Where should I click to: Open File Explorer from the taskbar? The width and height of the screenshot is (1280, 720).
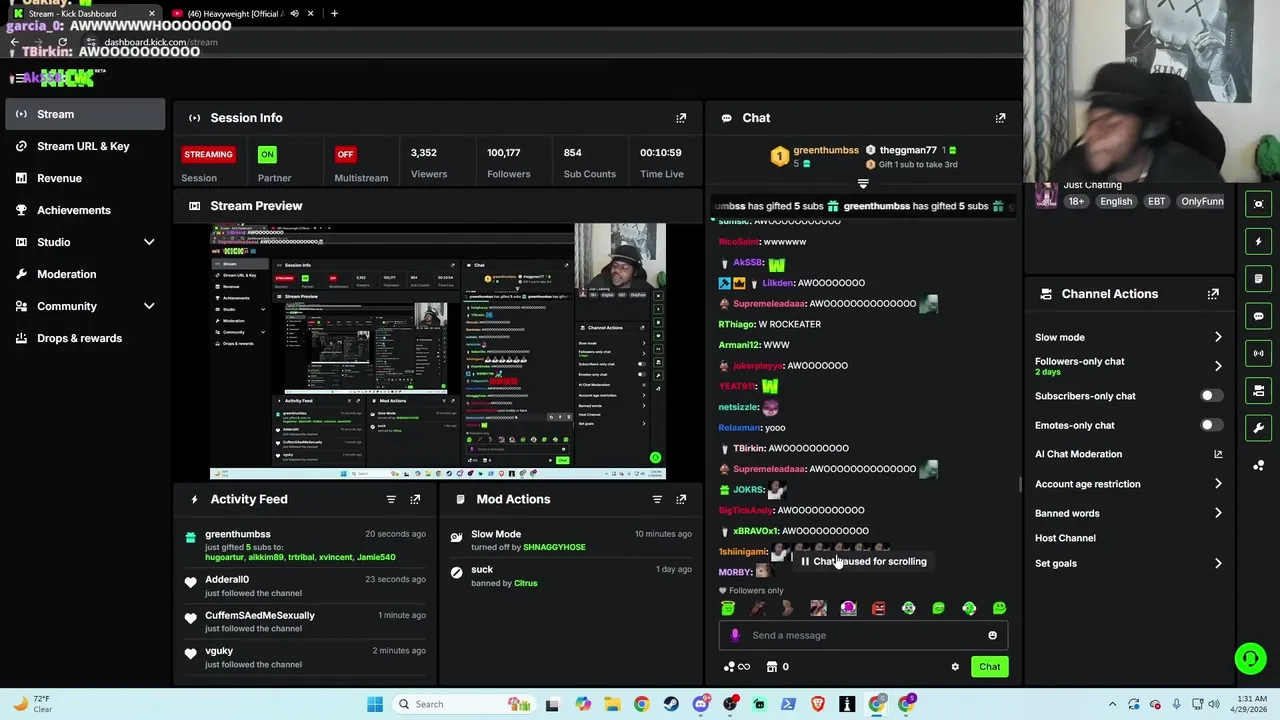pos(612,704)
